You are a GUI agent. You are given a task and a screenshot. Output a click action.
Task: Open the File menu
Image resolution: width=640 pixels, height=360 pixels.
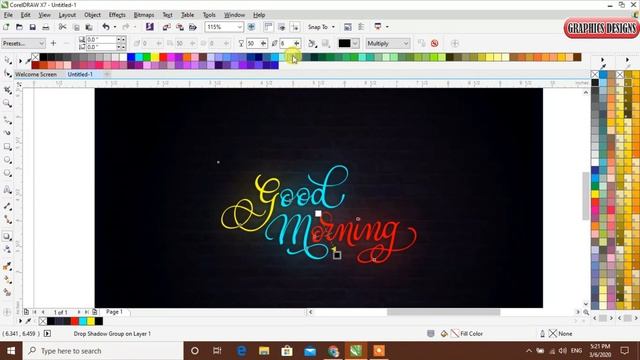tap(8, 15)
